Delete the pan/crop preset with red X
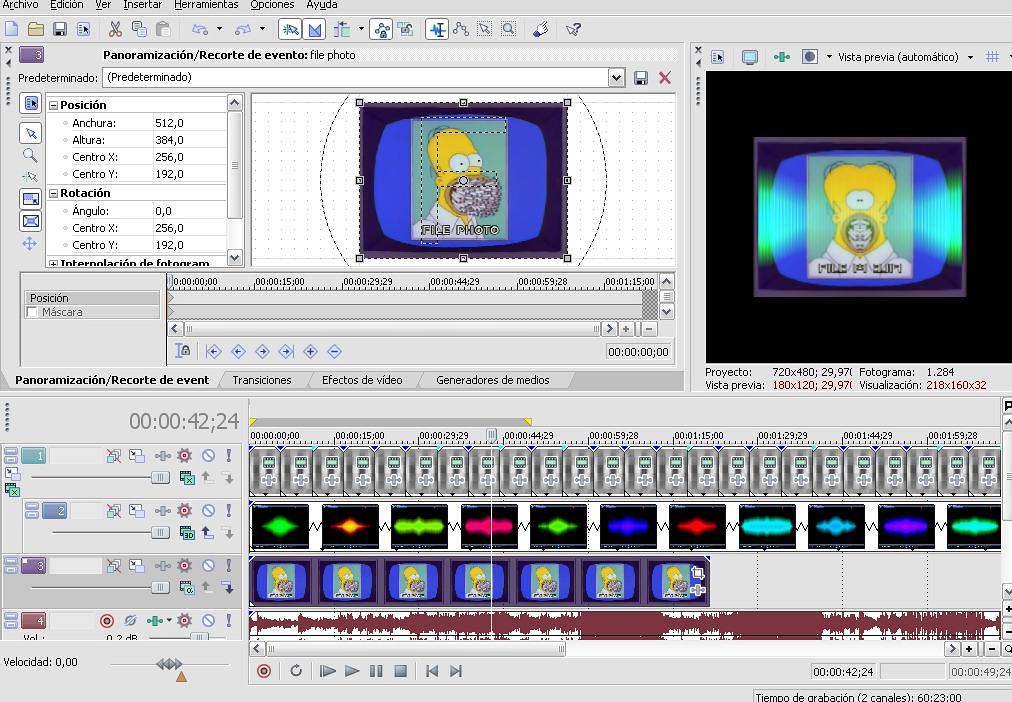1012x702 pixels. (665, 78)
